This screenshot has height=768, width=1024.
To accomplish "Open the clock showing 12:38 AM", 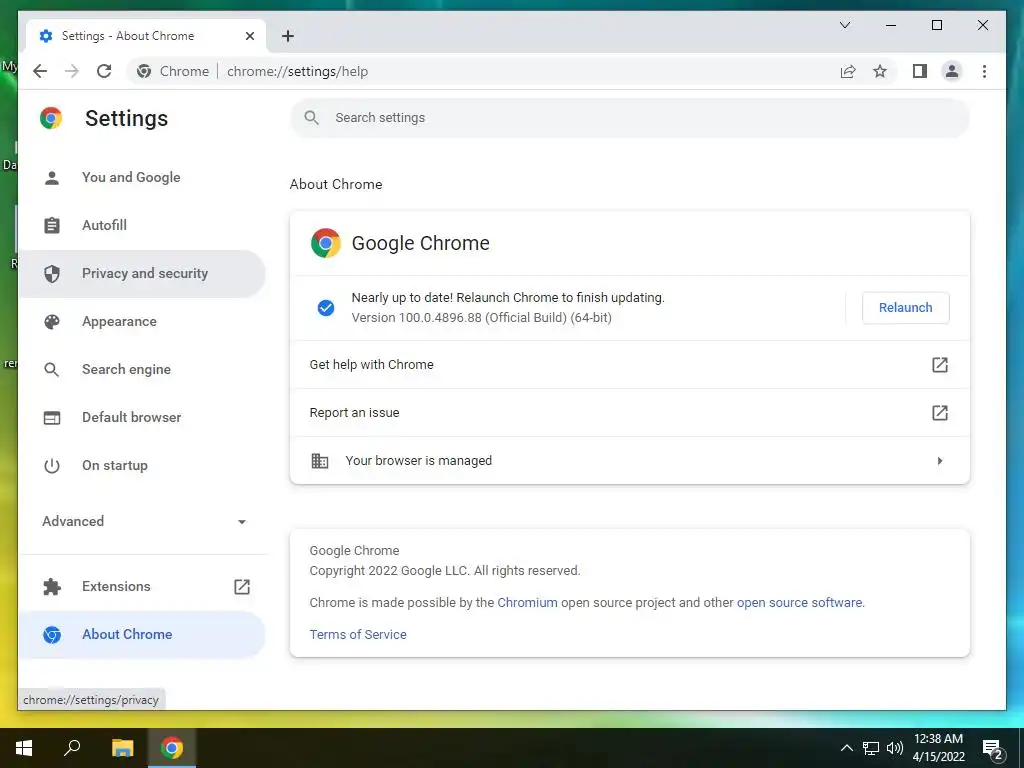I will pos(938,748).
